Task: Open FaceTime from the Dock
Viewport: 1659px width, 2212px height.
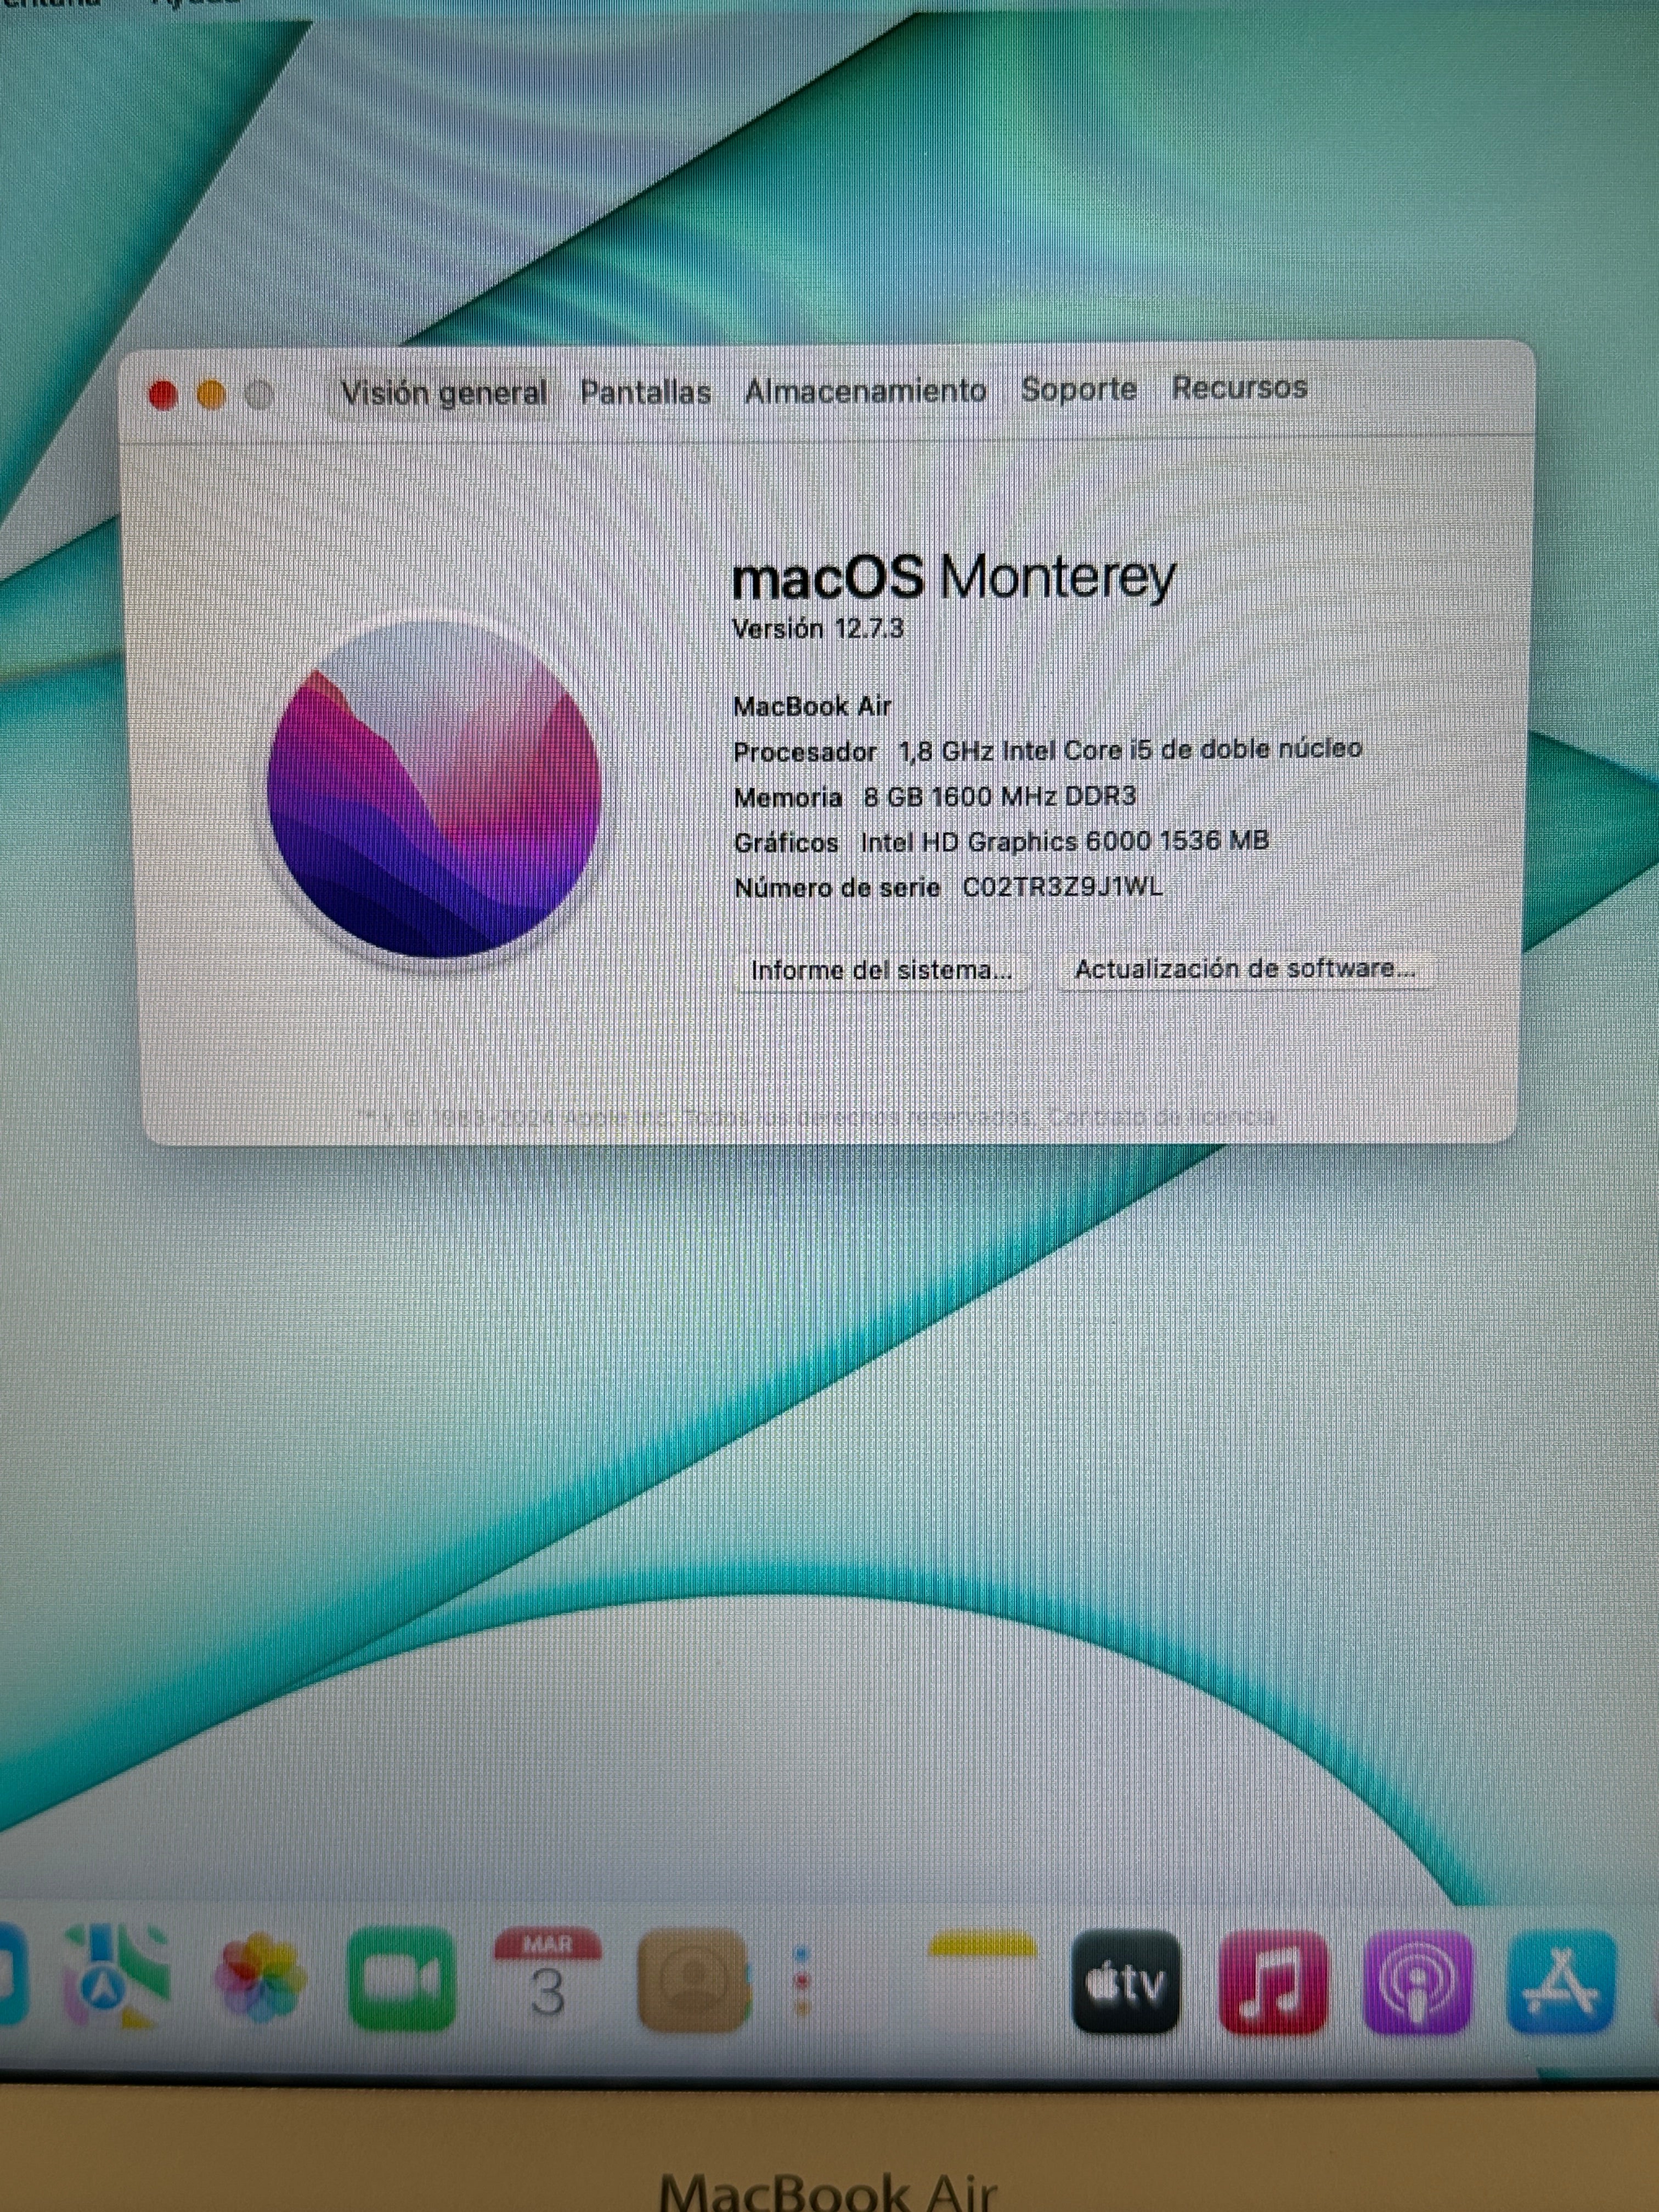Action: pyautogui.click(x=401, y=1979)
